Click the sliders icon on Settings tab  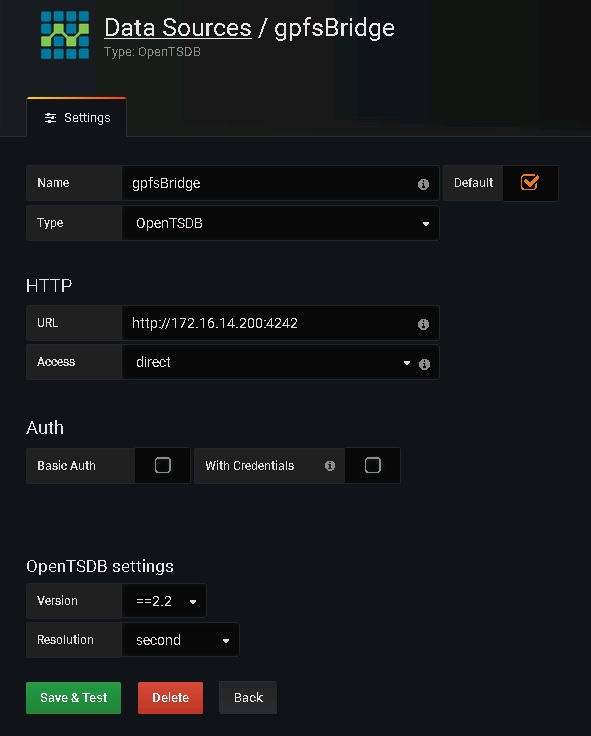pos(50,118)
